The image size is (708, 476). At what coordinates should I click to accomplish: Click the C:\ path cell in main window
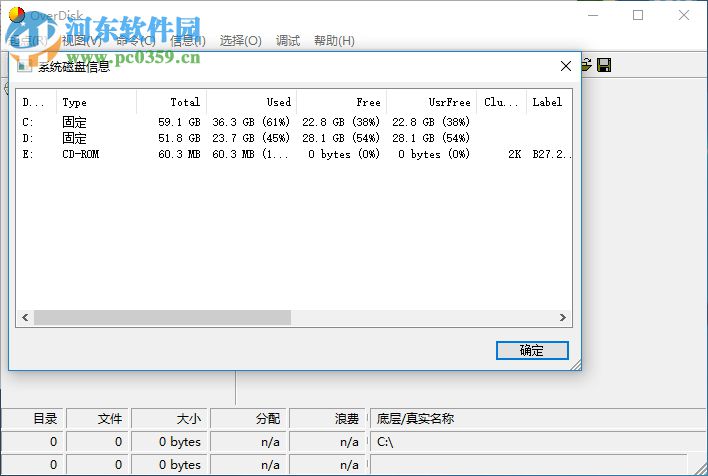pyautogui.click(x=537, y=442)
